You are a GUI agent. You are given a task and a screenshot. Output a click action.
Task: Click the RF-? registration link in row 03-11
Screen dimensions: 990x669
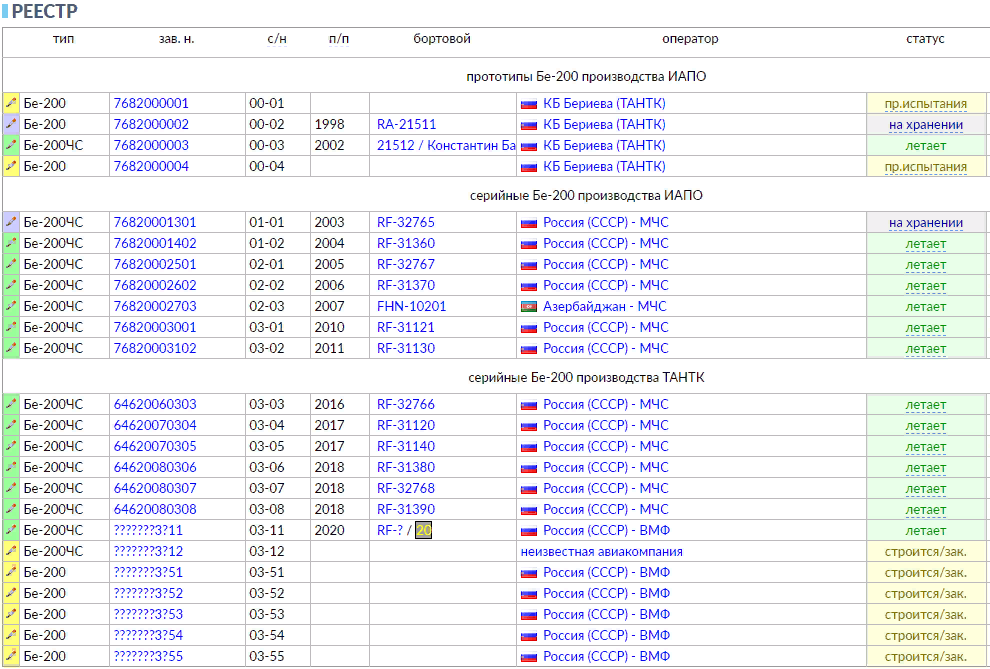390,530
